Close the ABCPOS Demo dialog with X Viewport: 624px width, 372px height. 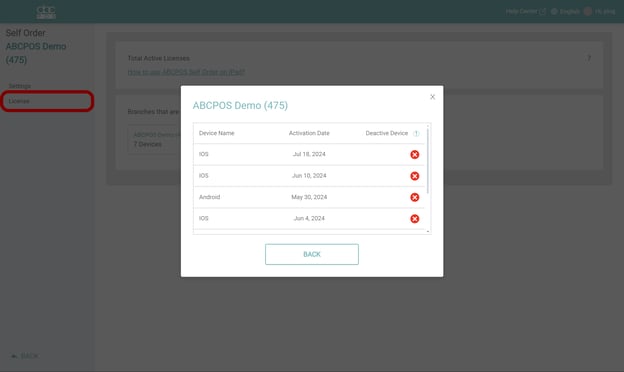tap(432, 97)
